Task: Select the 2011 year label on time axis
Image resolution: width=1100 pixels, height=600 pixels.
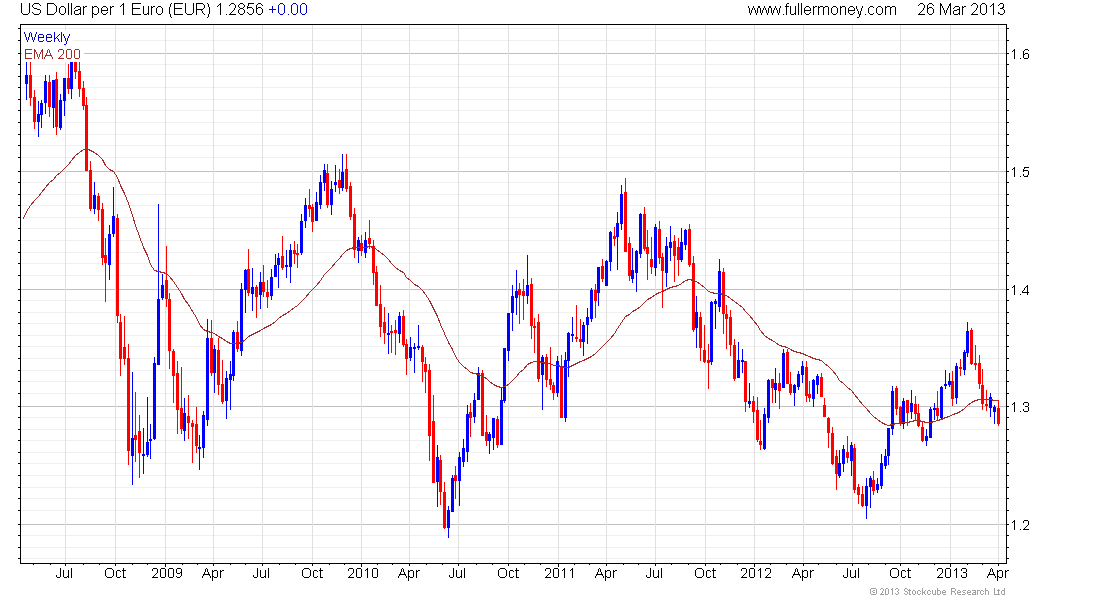Action: coord(559,573)
